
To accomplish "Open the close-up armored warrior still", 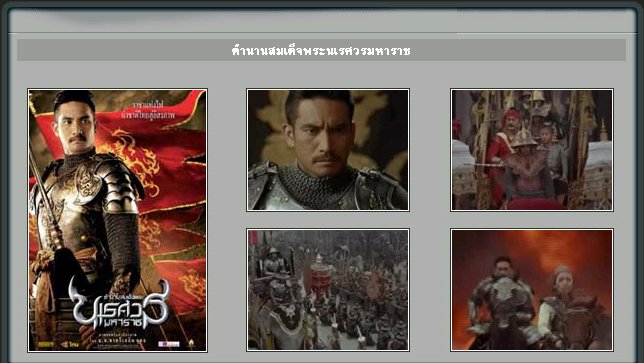I will pyautogui.click(x=328, y=150).
